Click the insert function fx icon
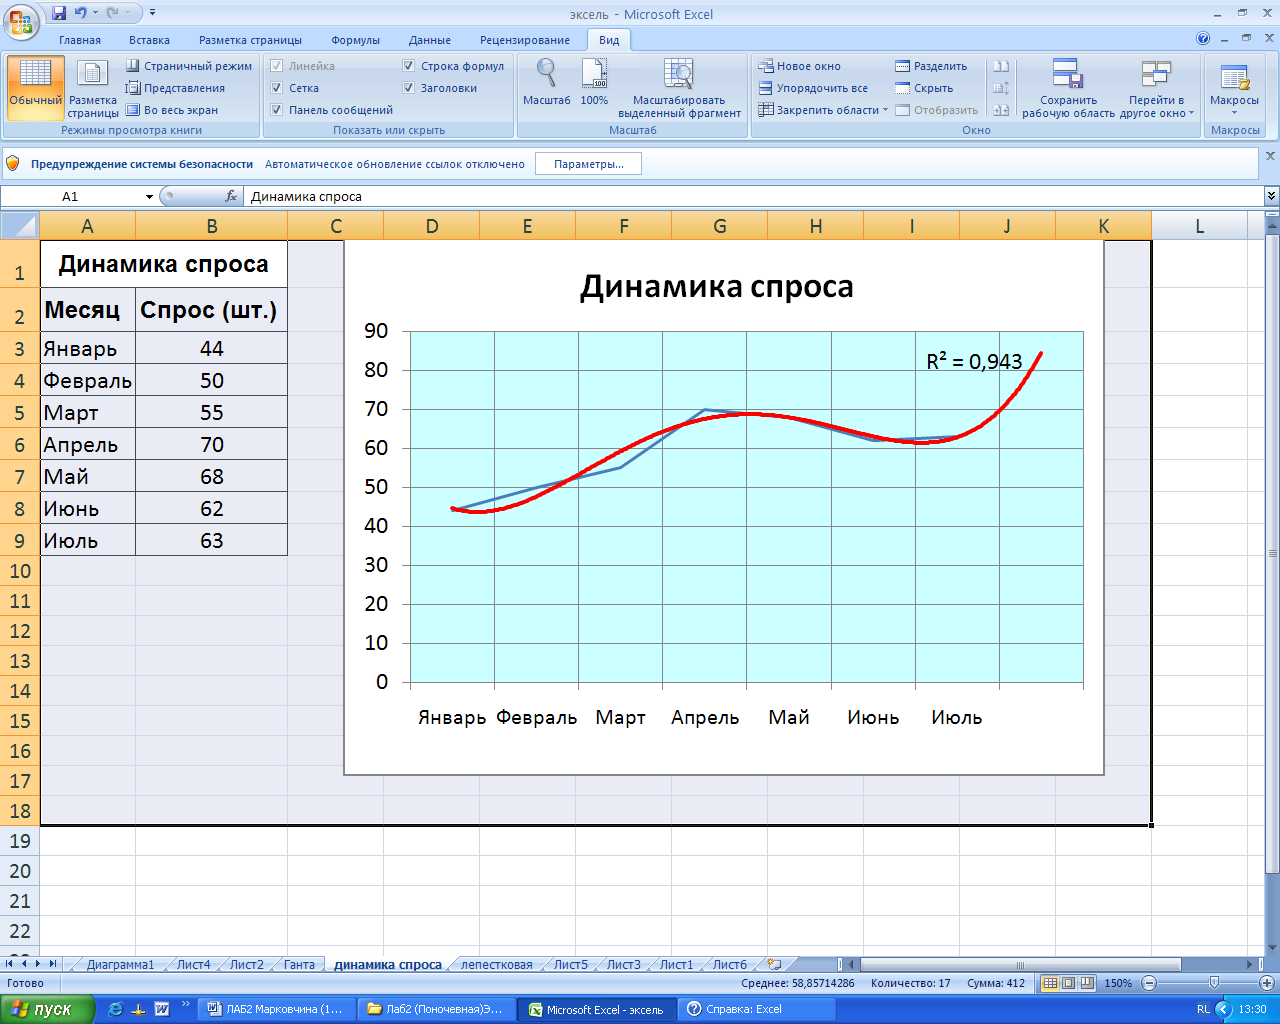 231,197
